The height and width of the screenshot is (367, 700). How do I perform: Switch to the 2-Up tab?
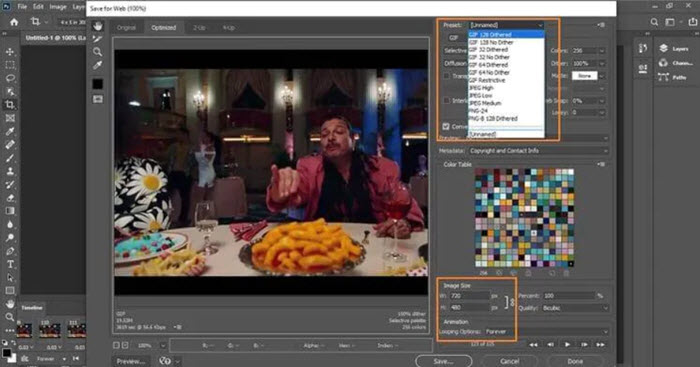click(x=199, y=28)
